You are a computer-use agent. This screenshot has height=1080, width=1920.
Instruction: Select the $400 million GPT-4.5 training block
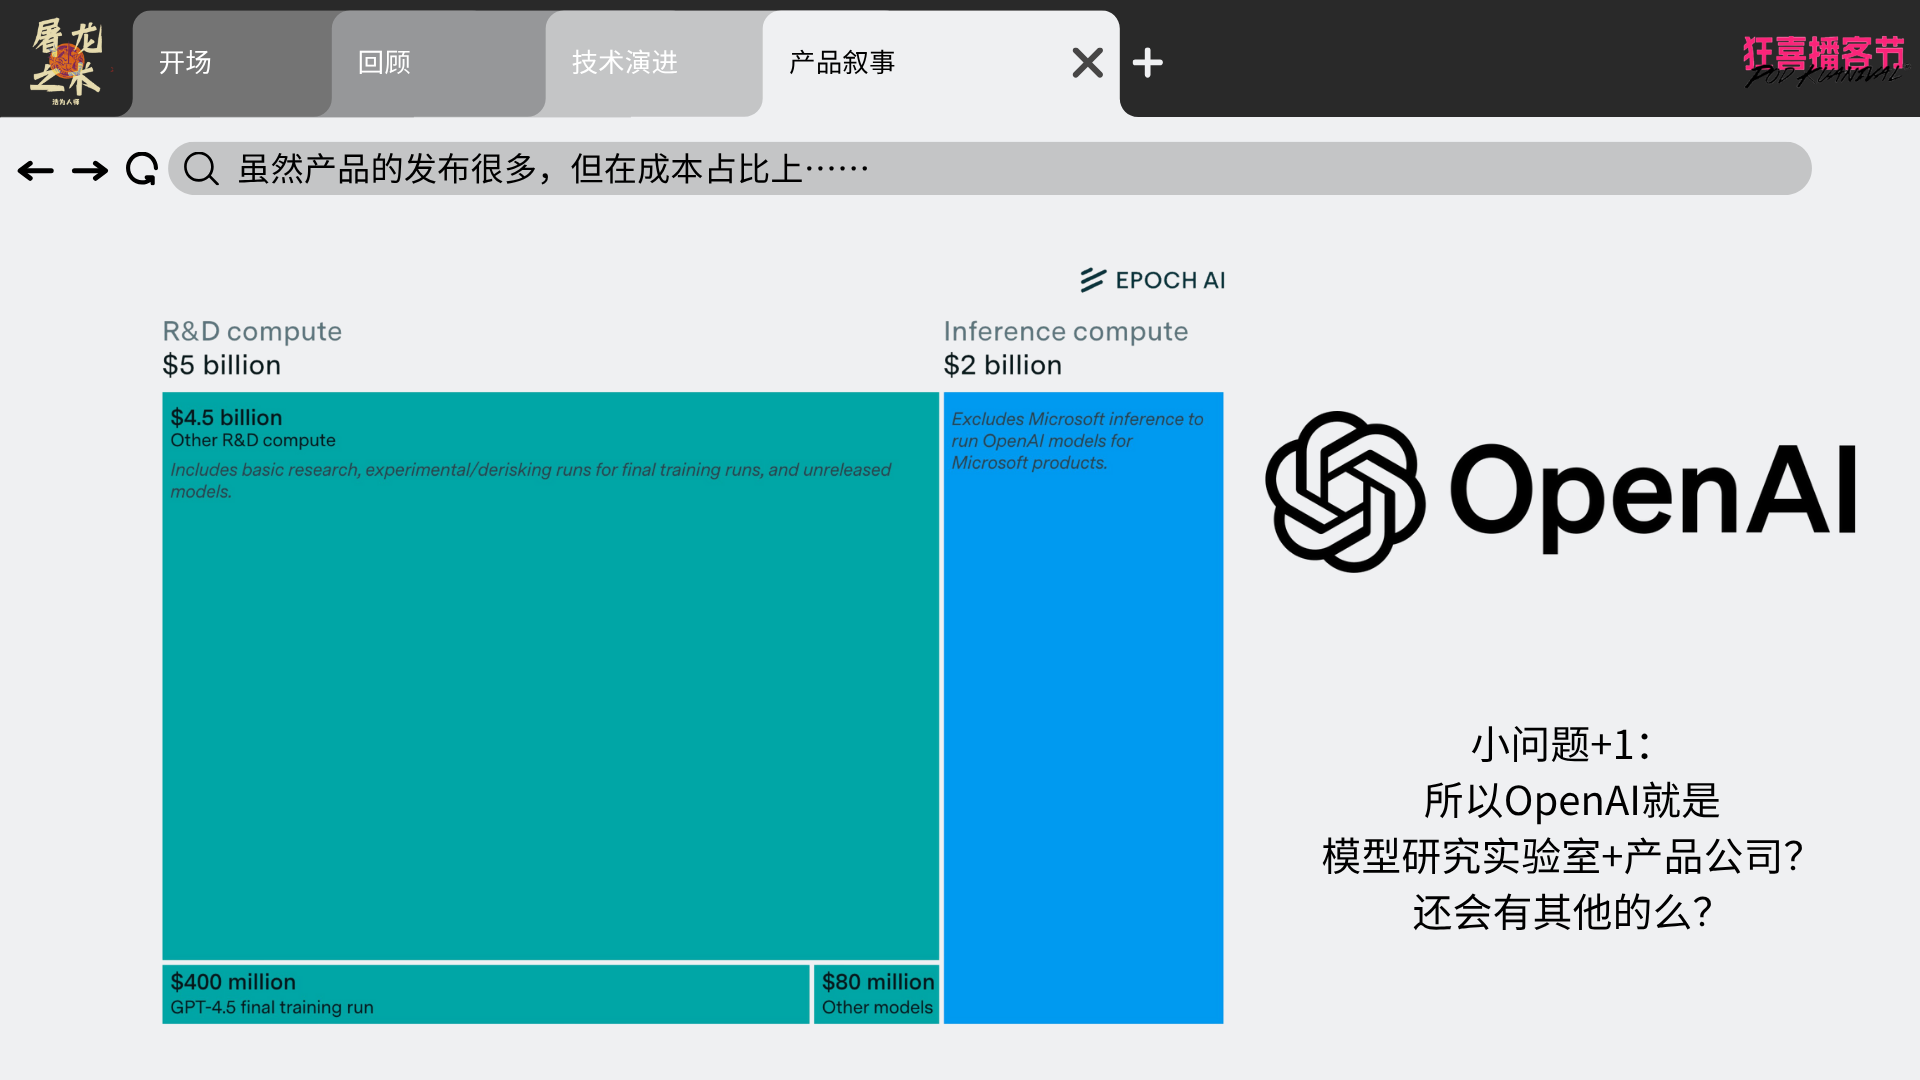tap(485, 994)
